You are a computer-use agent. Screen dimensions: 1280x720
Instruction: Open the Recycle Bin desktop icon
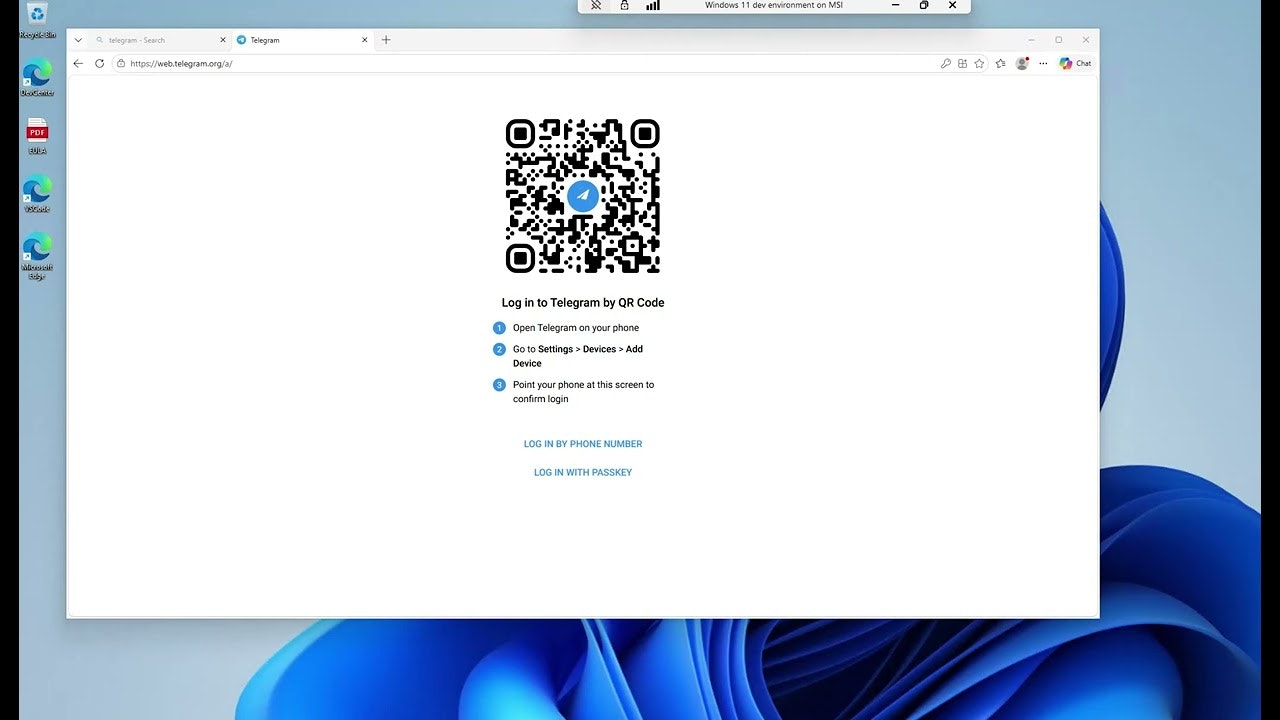point(37,19)
